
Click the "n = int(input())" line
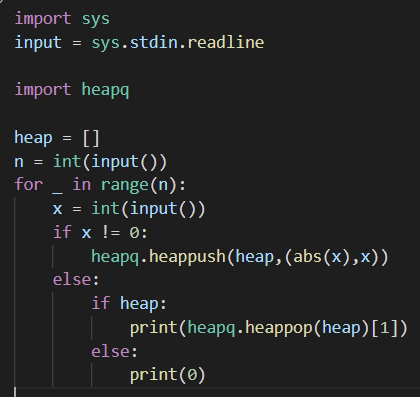pyautogui.click(x=90, y=162)
